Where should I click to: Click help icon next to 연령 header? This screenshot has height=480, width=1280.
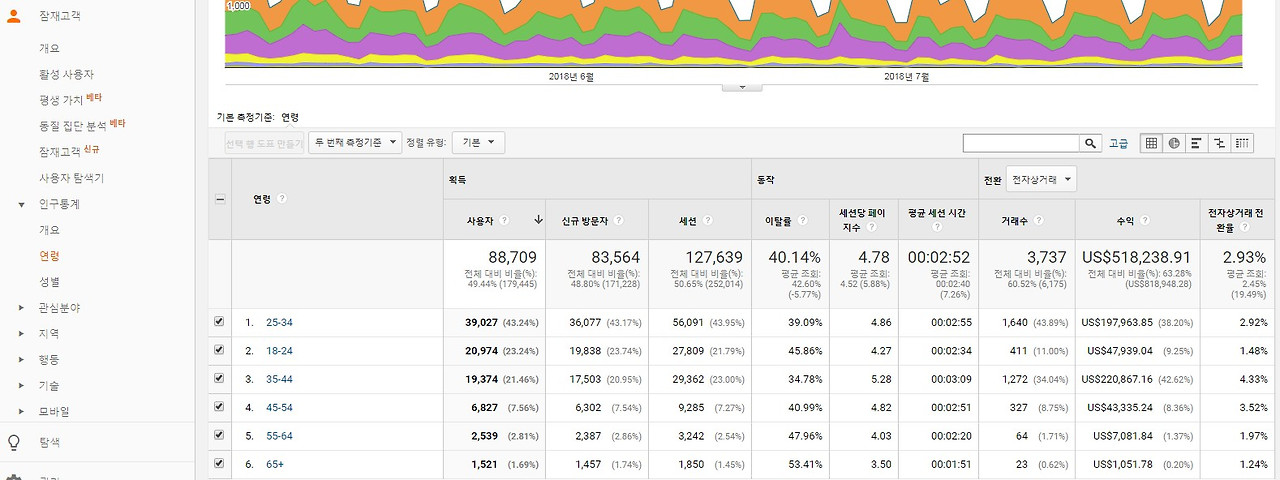pos(282,198)
